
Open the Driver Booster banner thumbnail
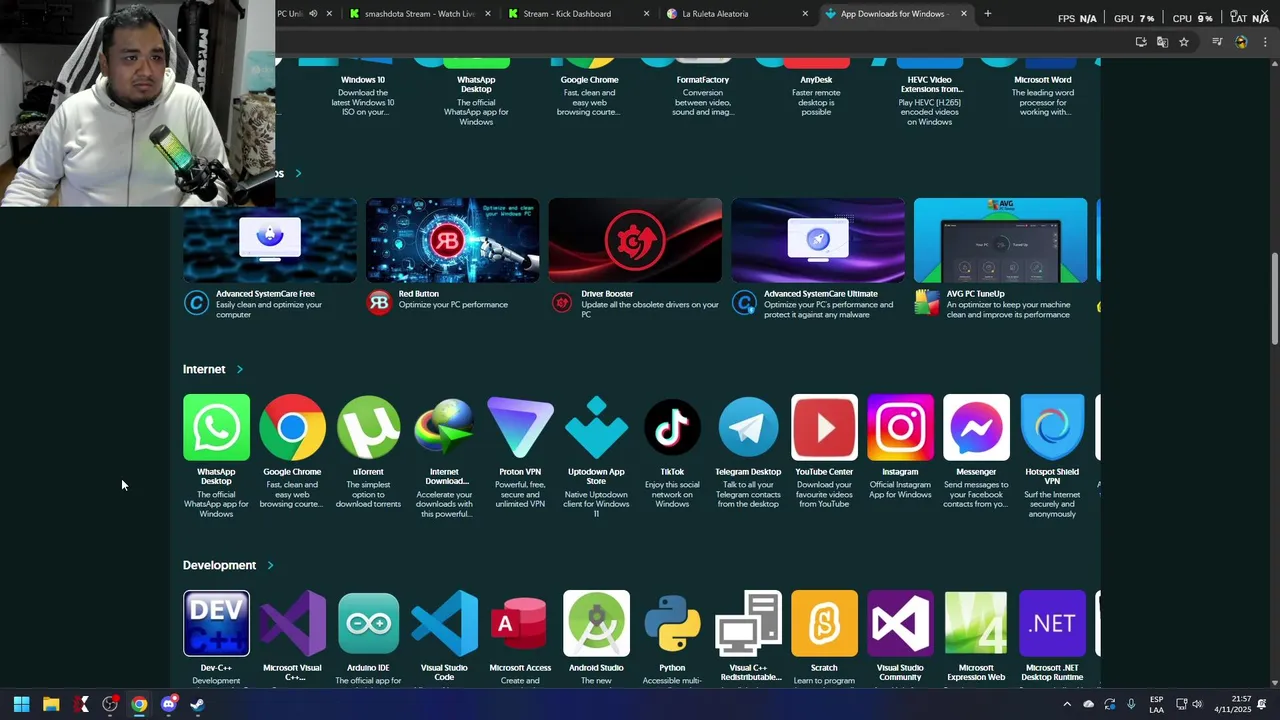click(x=635, y=240)
